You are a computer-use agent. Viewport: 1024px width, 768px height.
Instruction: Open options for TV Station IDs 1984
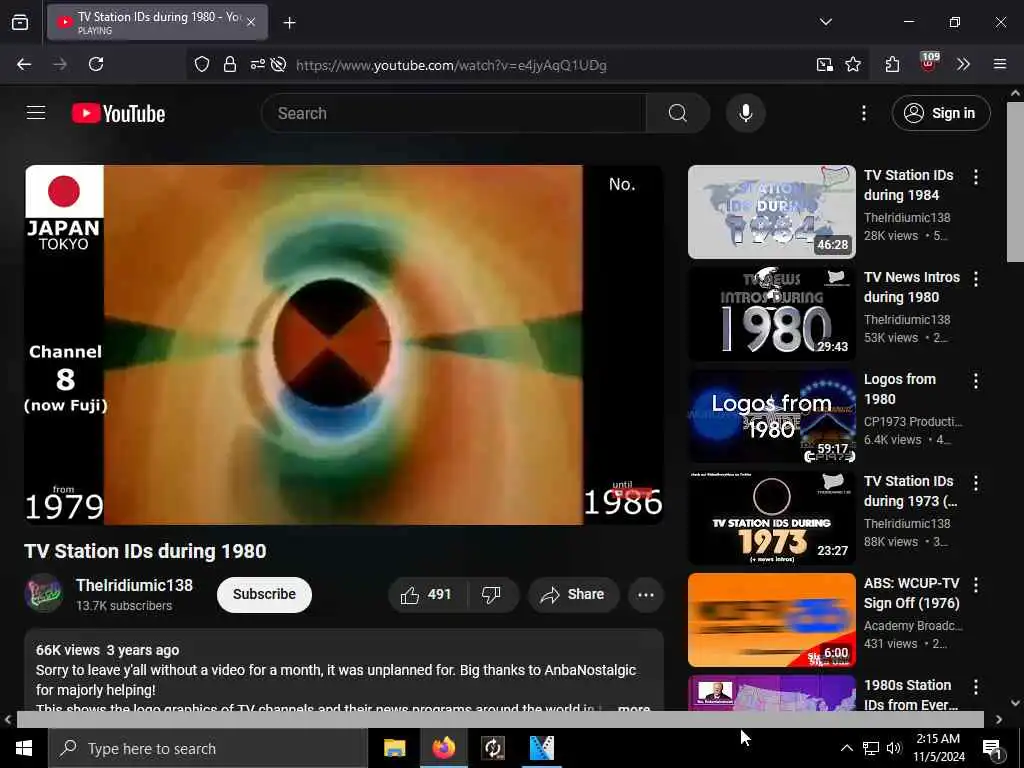point(976,177)
